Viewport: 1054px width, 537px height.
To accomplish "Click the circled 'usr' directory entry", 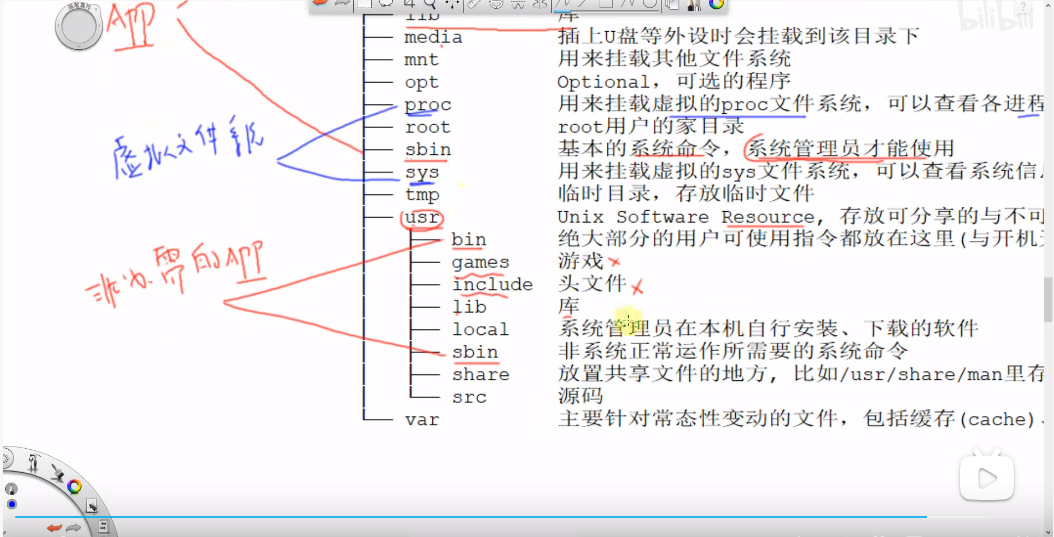I will (x=421, y=218).
